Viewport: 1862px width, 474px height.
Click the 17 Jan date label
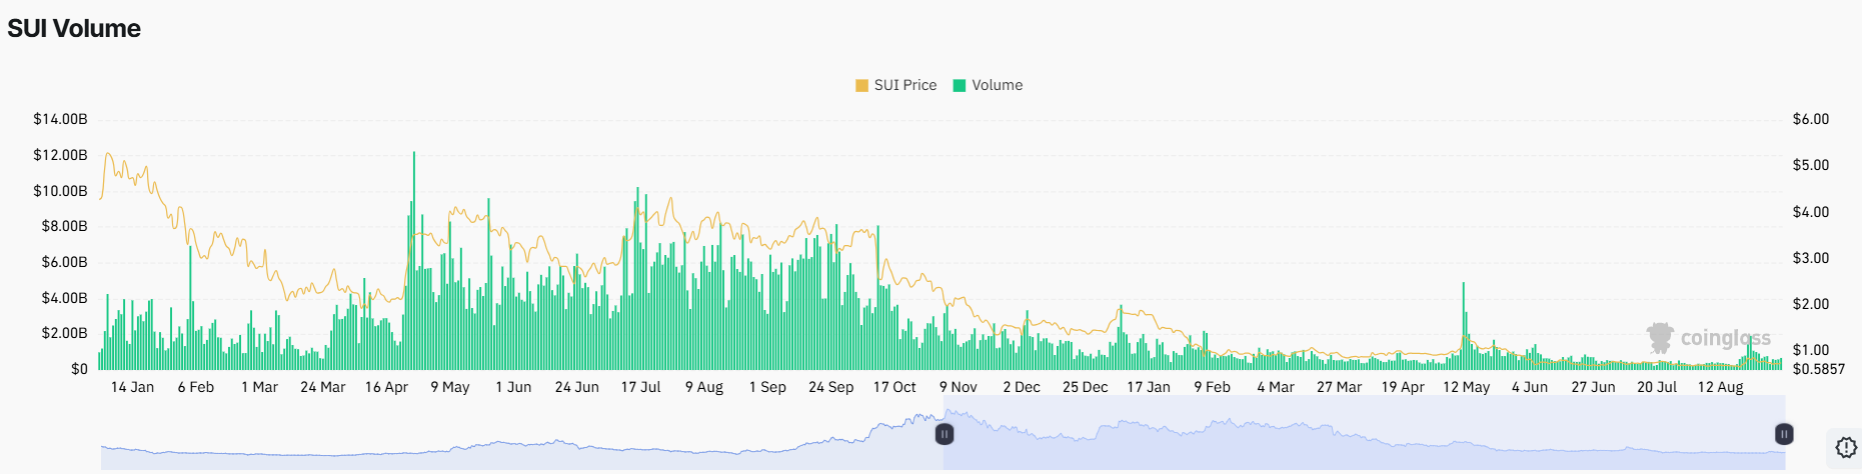coord(1149,387)
